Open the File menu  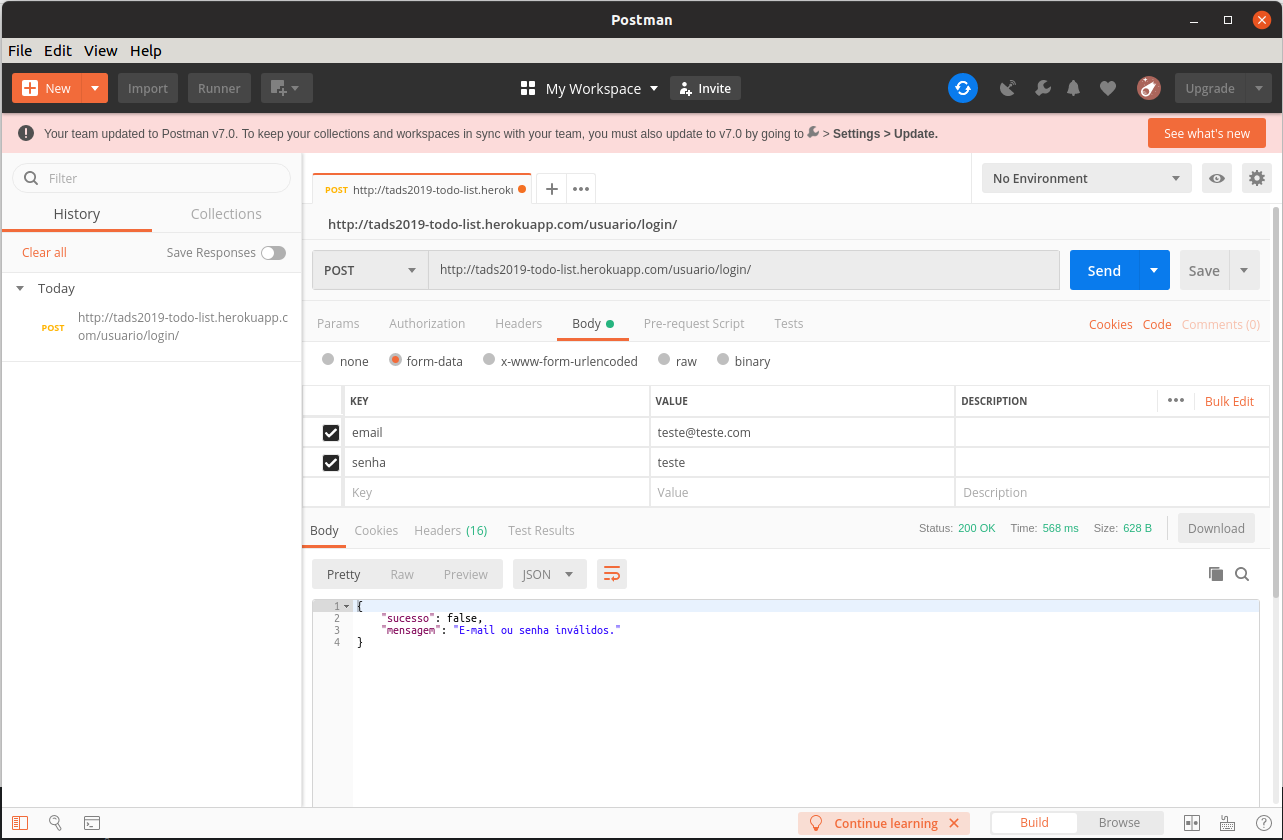20,51
